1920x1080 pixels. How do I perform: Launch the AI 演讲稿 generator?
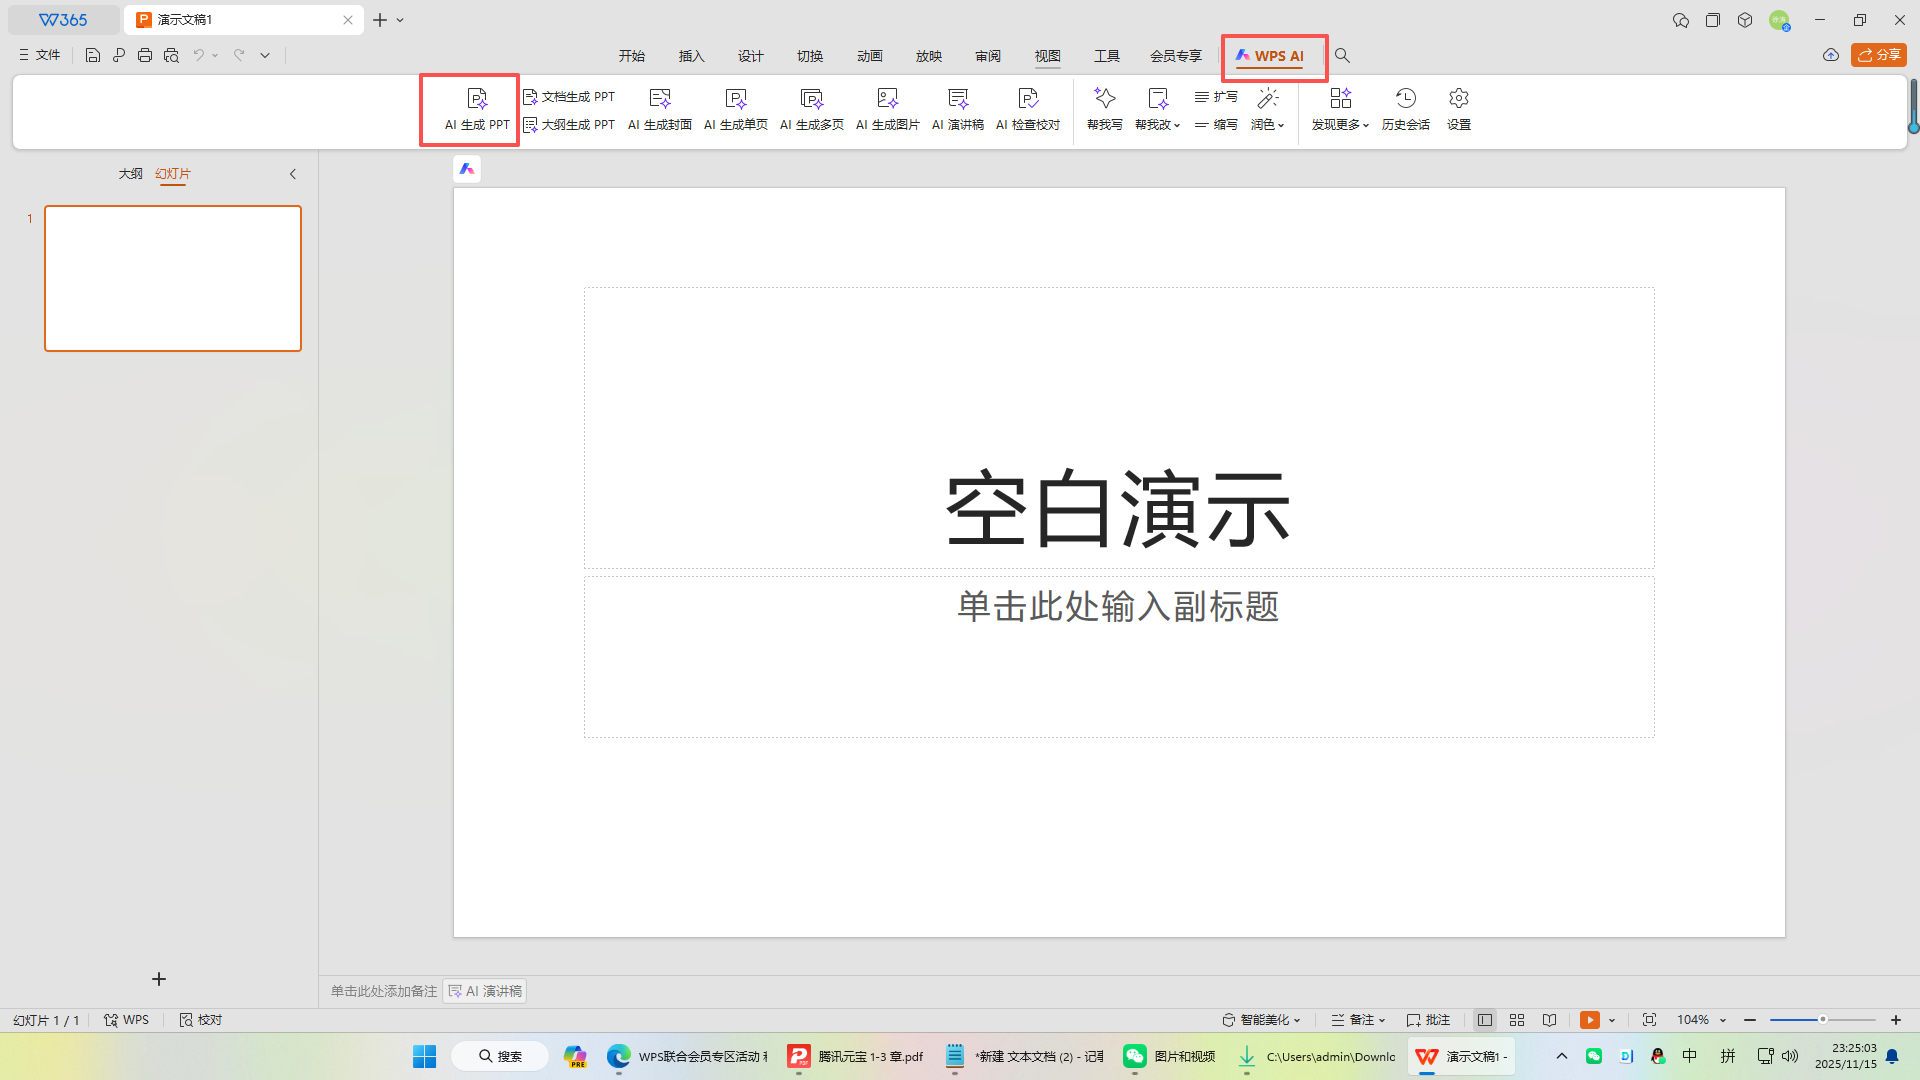click(x=957, y=110)
